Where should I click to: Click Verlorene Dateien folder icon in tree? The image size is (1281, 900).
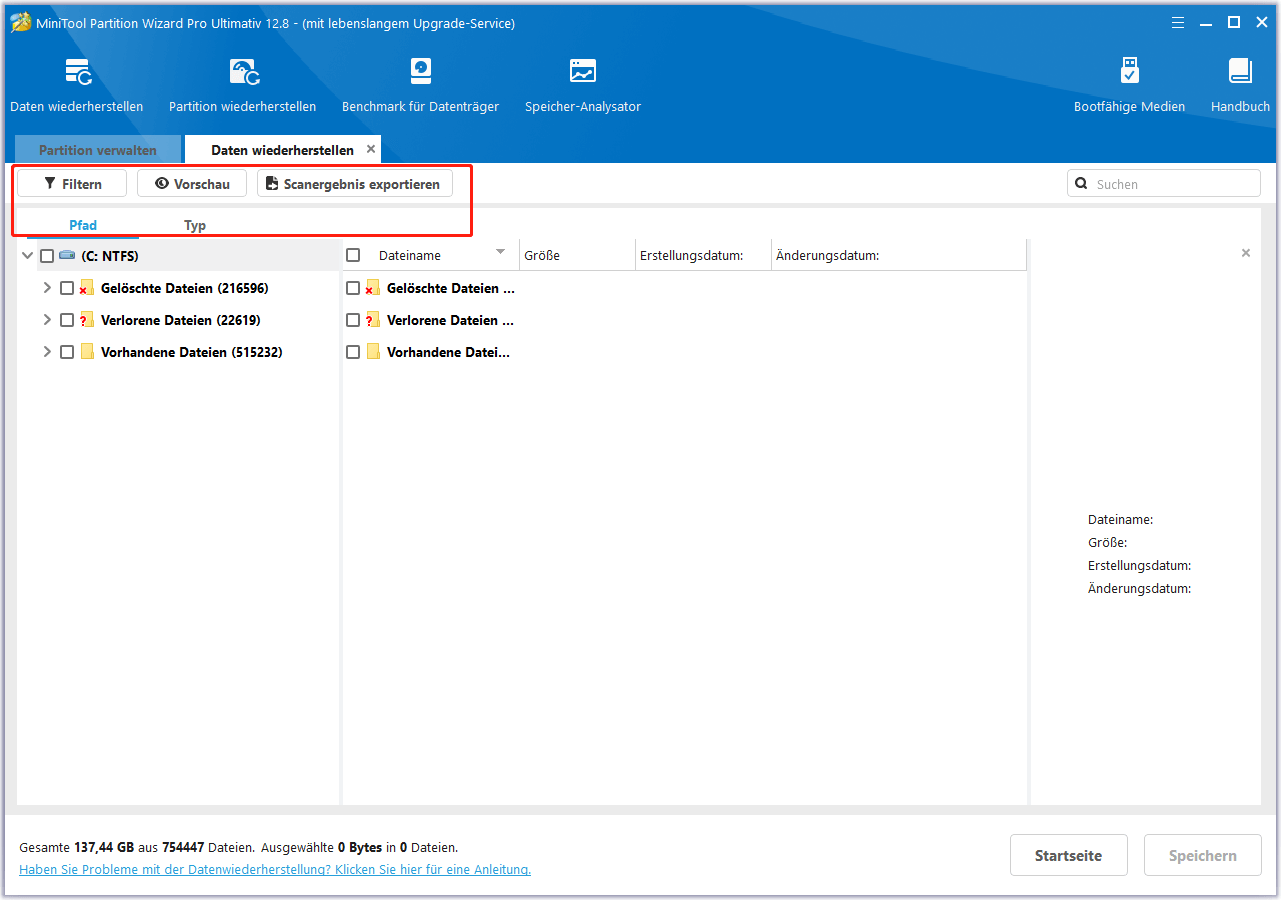coord(87,320)
